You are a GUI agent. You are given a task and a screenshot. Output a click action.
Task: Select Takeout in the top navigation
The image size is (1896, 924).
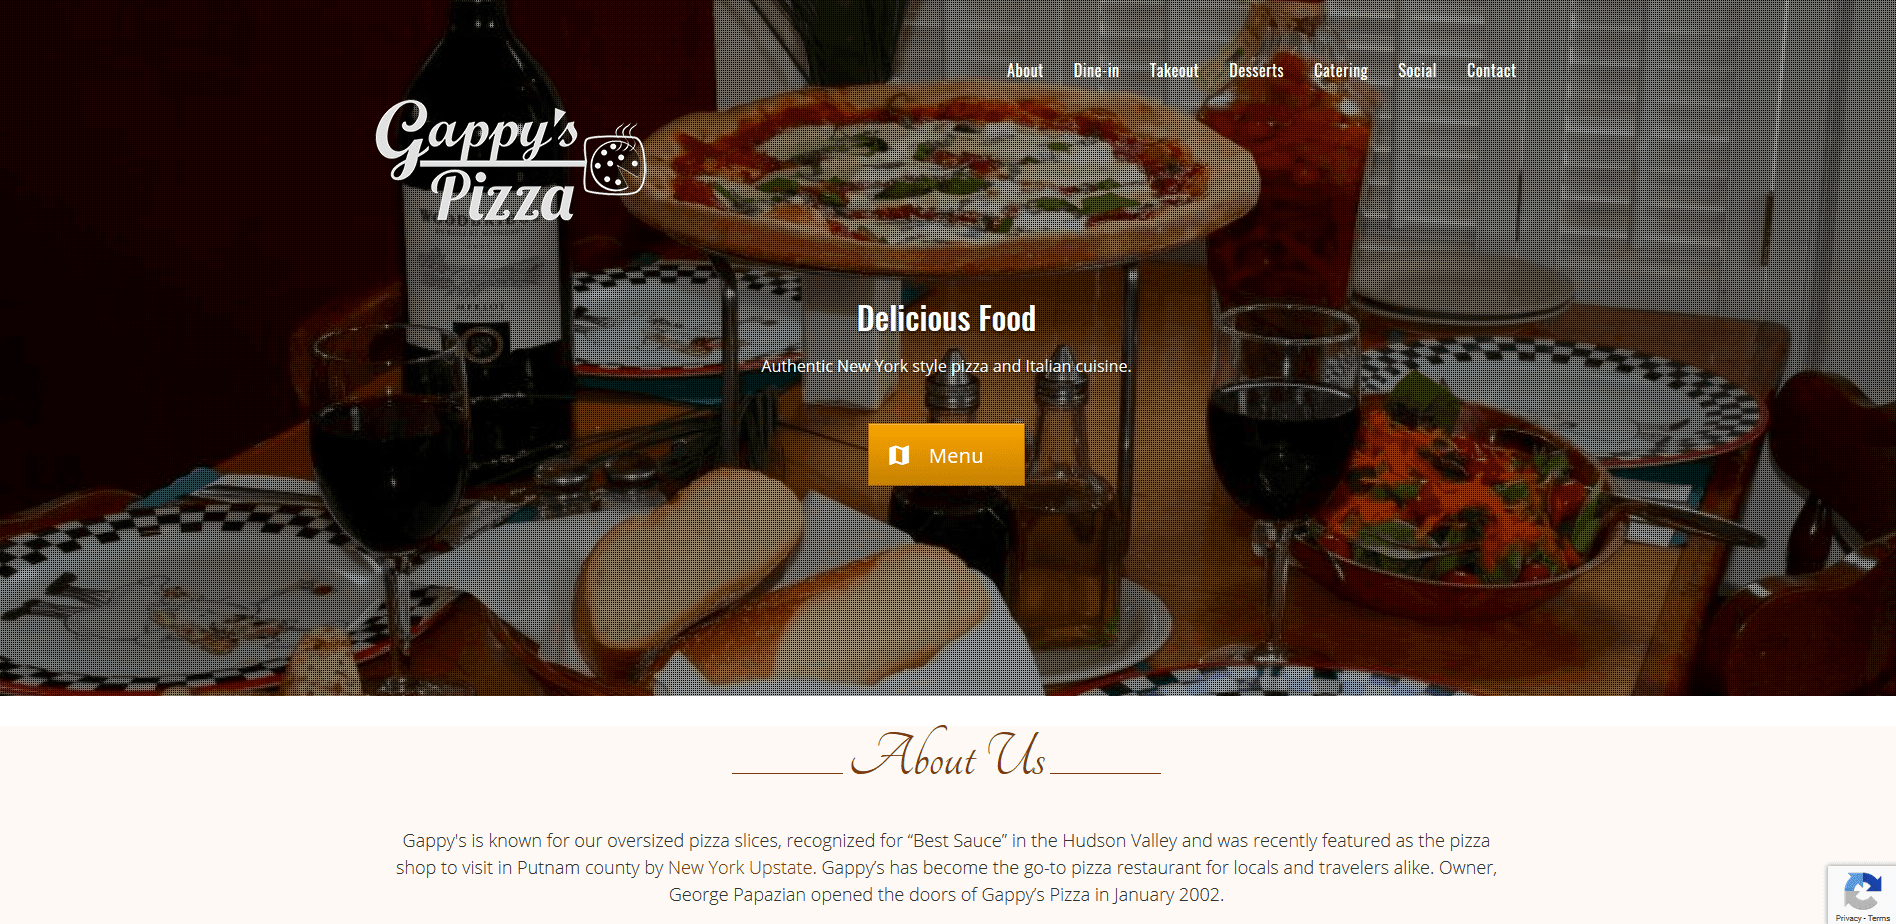pyautogui.click(x=1174, y=71)
